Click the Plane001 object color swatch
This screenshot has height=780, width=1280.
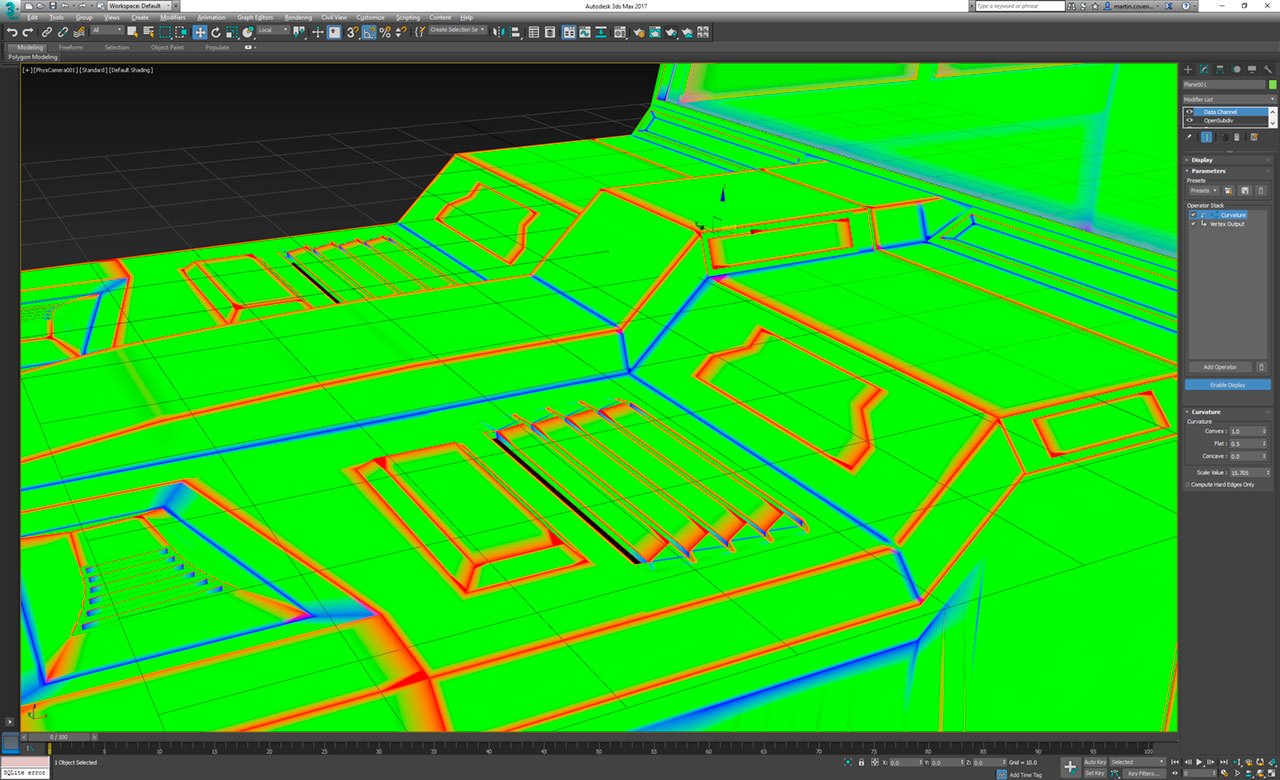(1271, 85)
